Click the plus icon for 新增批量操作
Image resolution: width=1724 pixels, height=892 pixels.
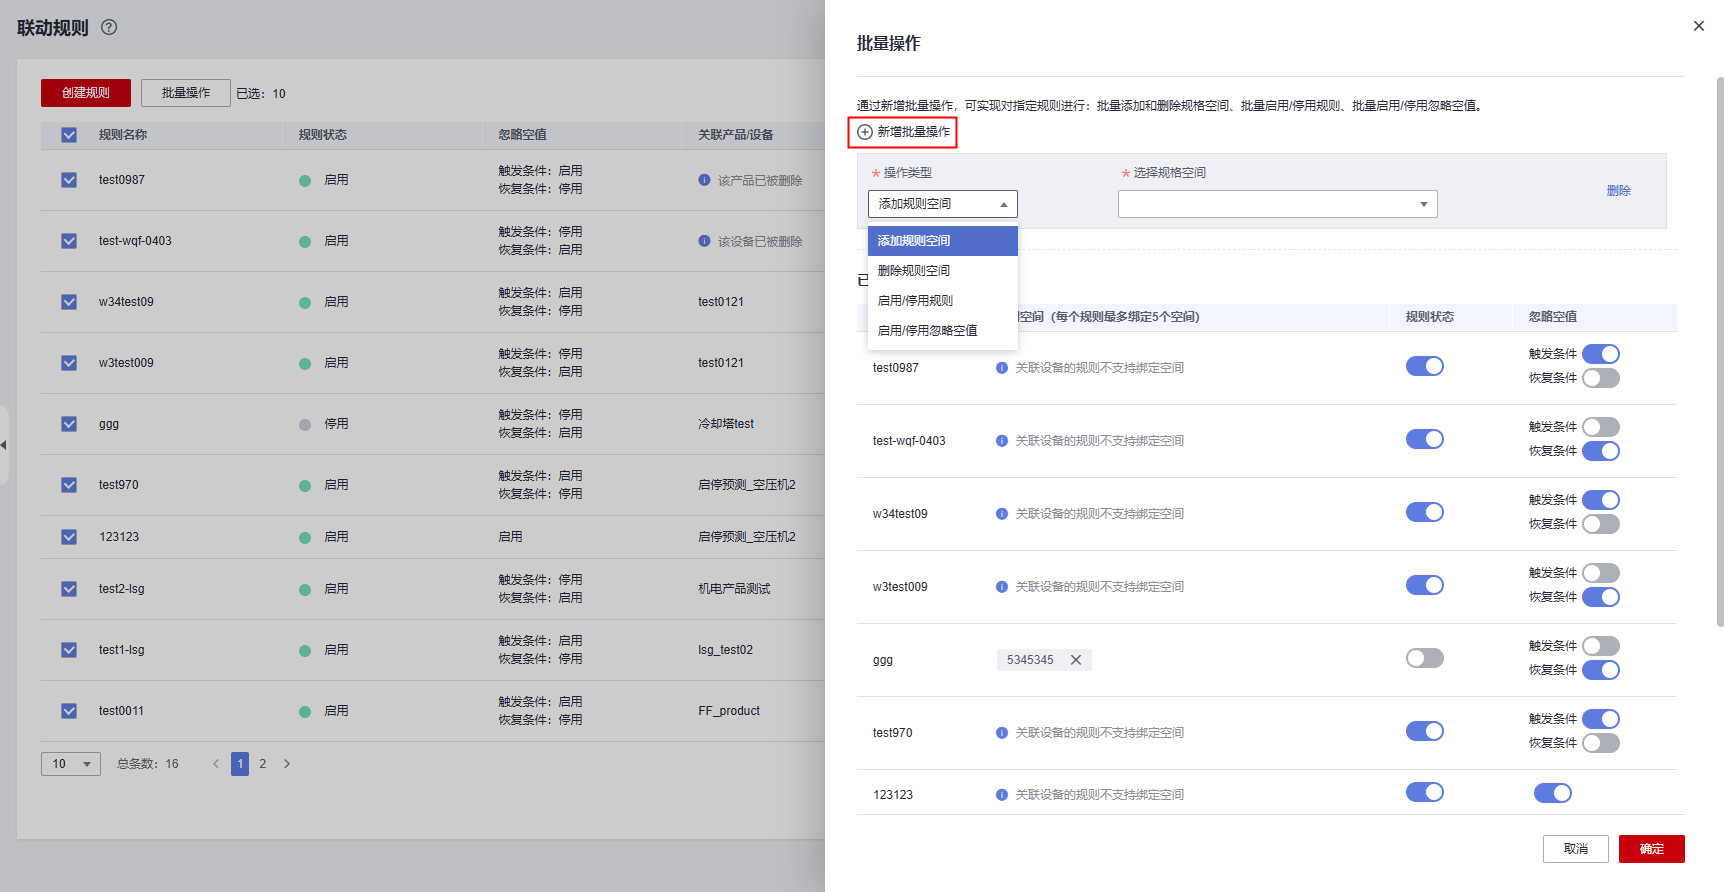[865, 132]
